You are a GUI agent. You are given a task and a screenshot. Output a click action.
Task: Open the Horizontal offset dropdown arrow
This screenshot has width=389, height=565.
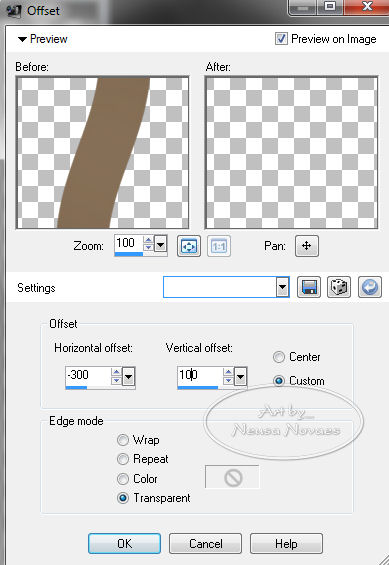[129, 377]
